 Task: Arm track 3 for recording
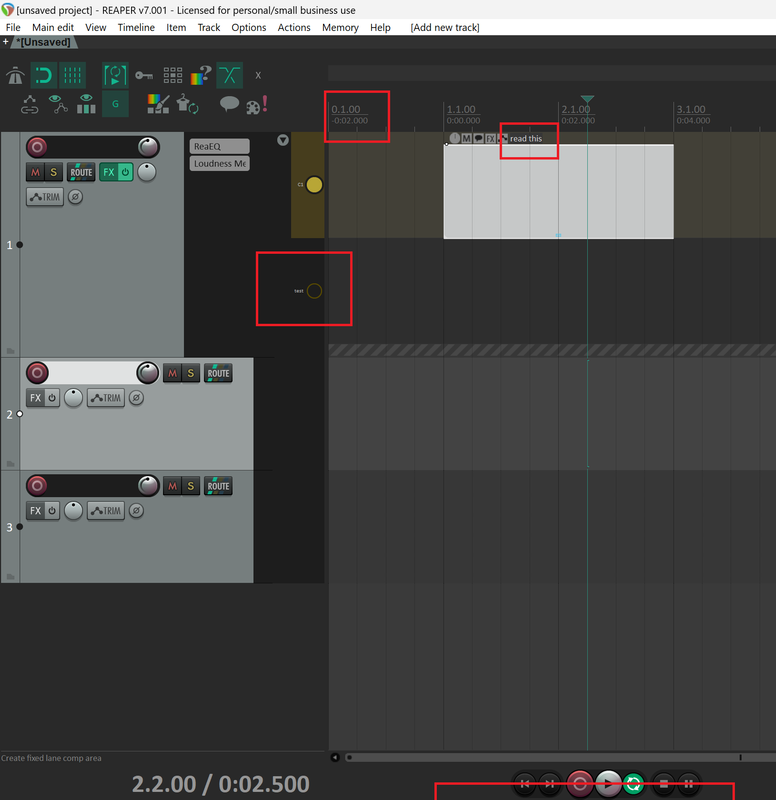37,486
